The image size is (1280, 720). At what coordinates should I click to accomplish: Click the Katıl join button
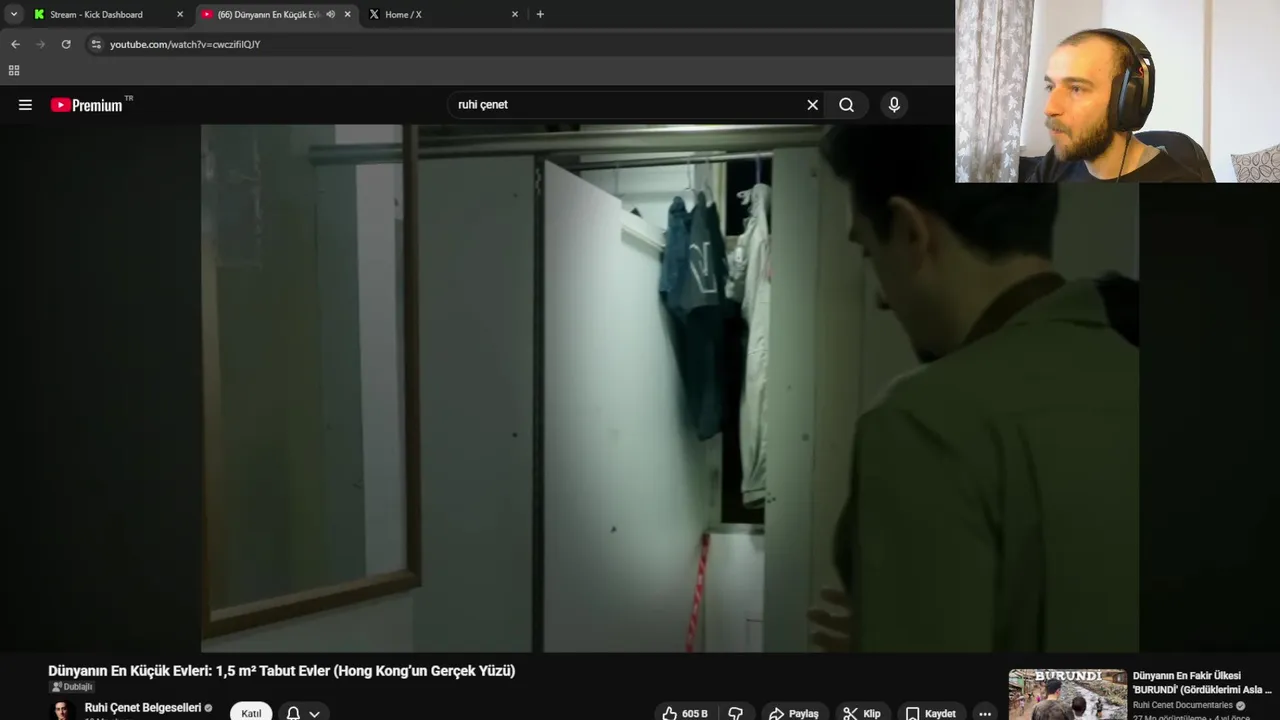[x=251, y=713]
